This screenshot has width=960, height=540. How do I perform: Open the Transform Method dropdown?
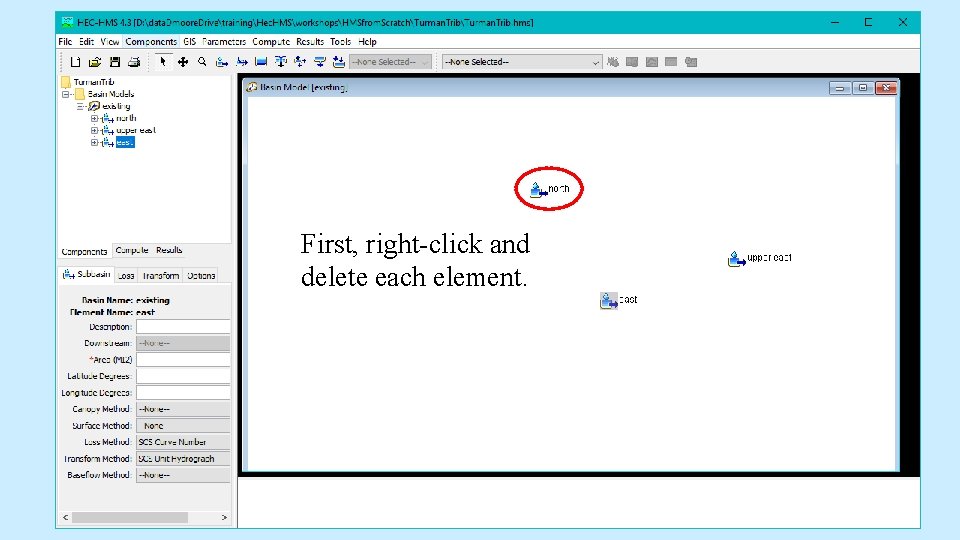183,459
